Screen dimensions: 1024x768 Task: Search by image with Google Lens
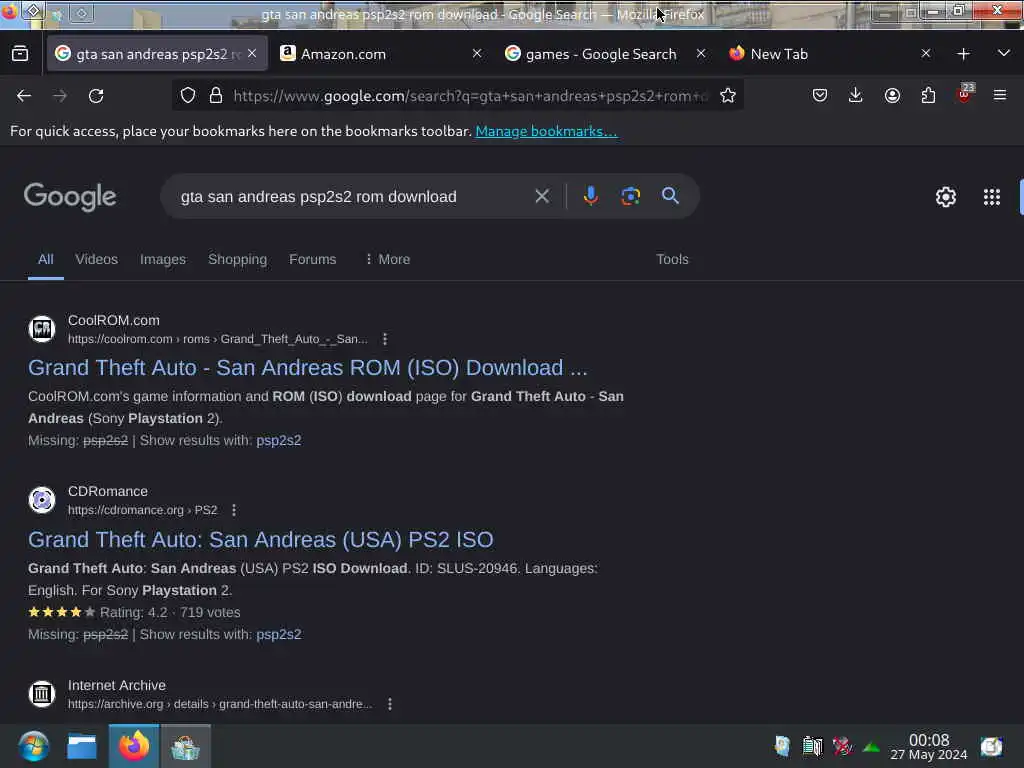(x=630, y=196)
